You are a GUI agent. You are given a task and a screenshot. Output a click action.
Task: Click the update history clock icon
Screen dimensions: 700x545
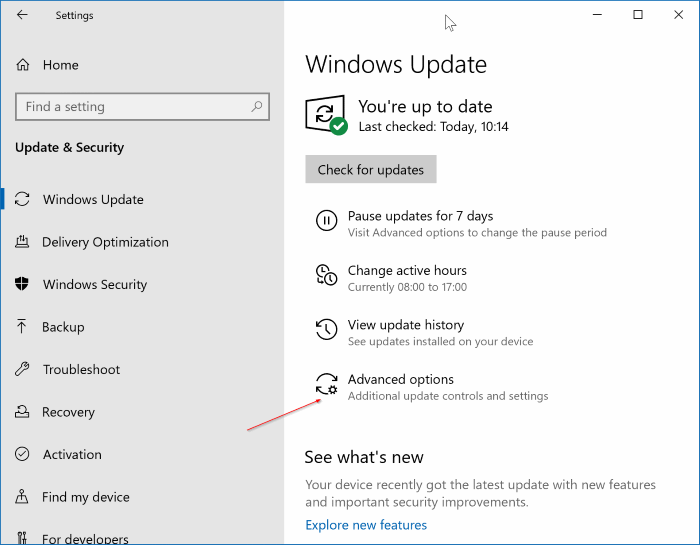pos(326,329)
